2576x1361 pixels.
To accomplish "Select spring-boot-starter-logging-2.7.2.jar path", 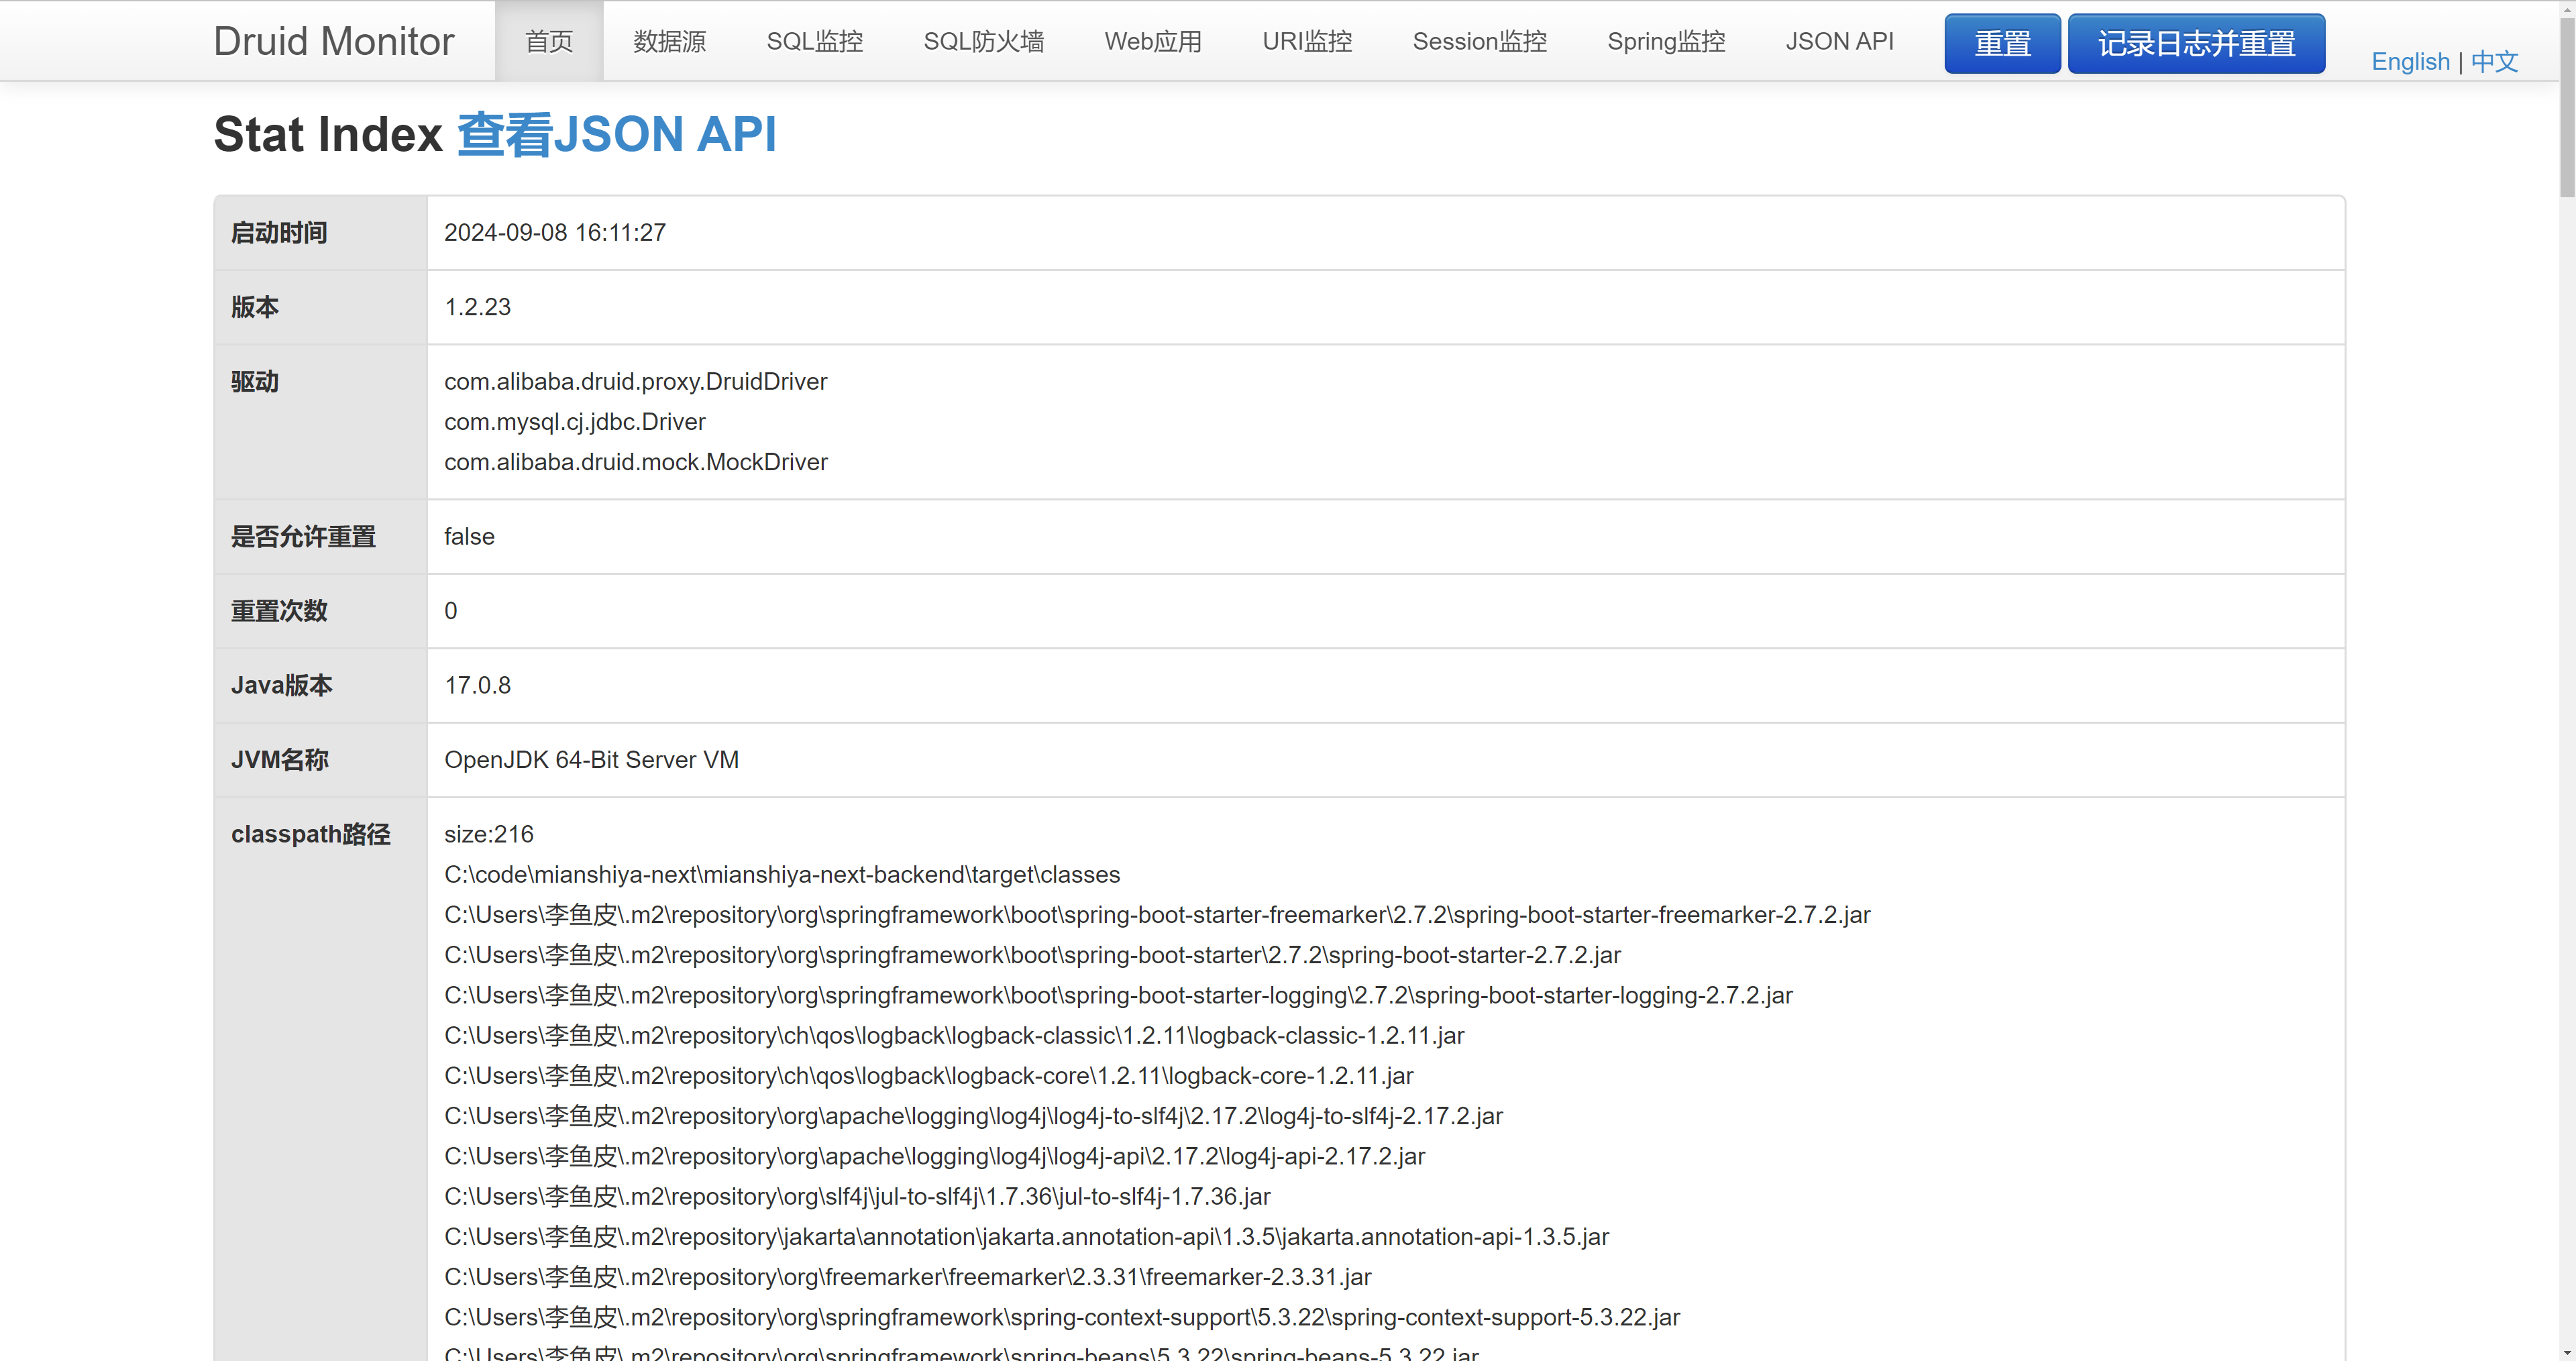I will 1118,995.
